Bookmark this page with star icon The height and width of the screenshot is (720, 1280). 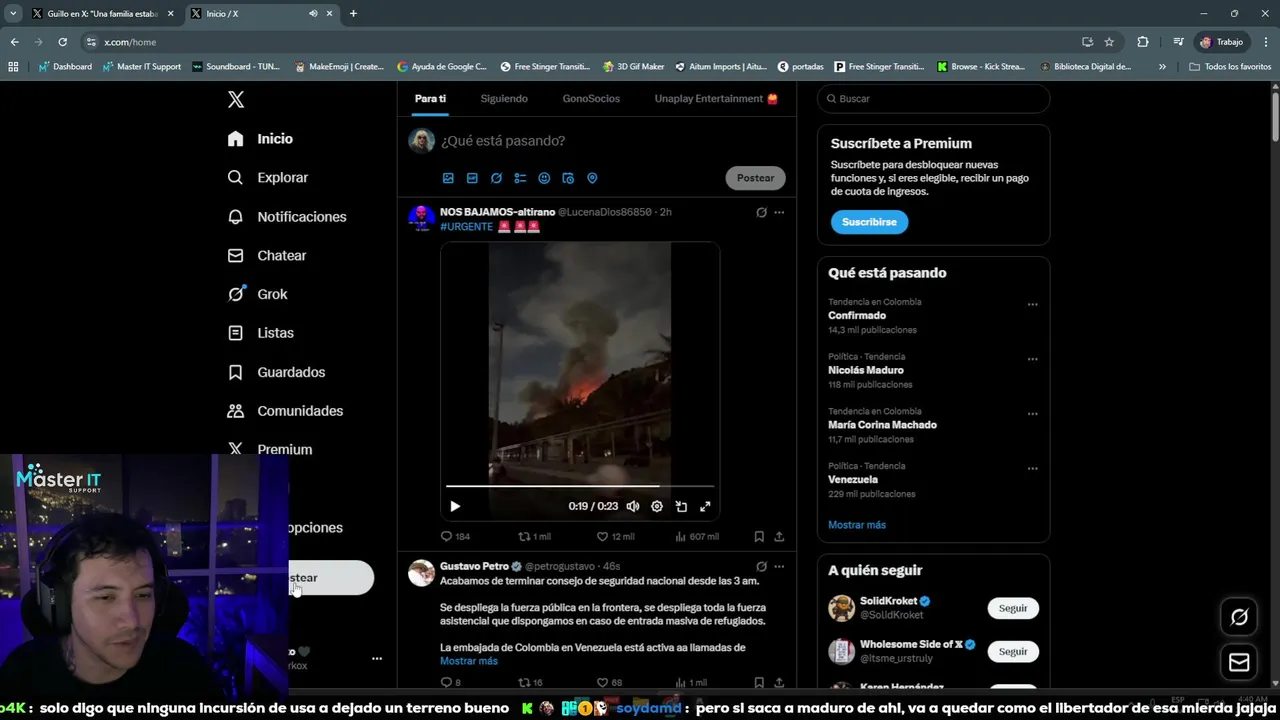(1109, 42)
